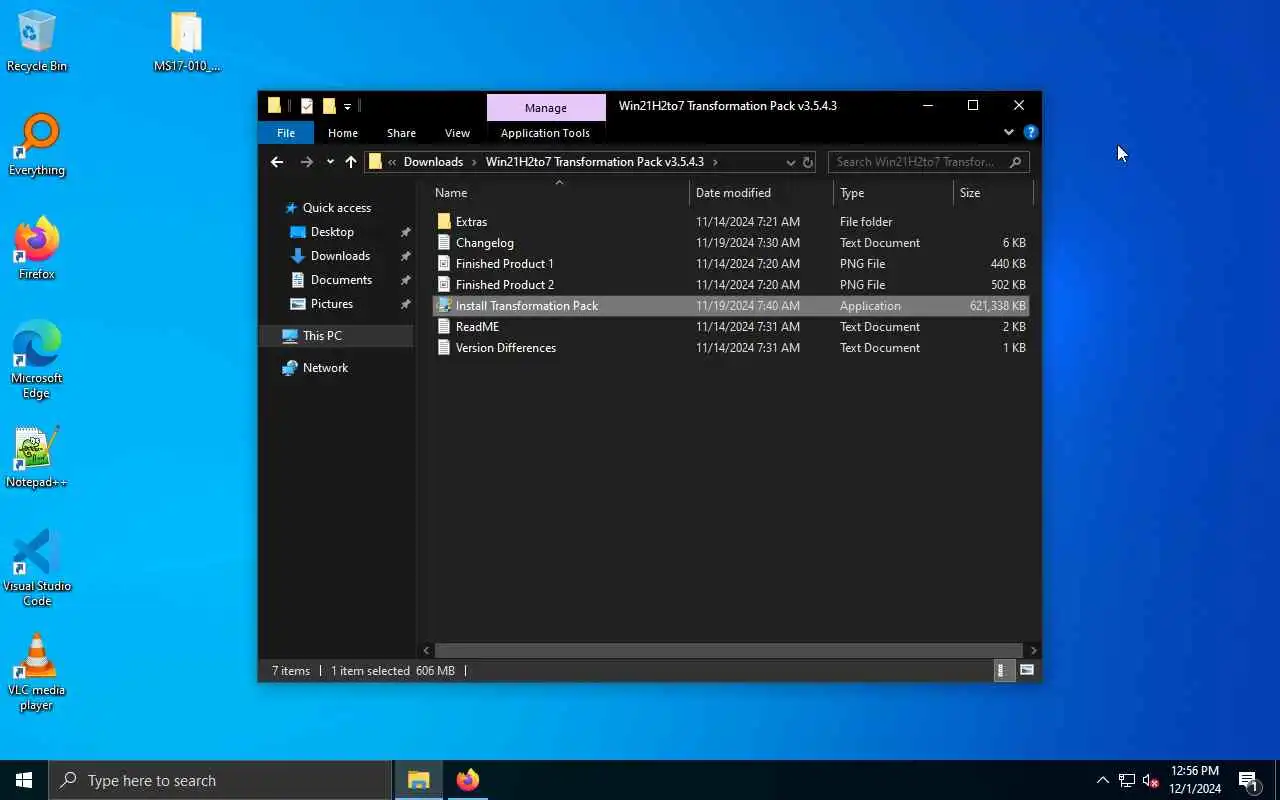
Task: Open the File ribbon menu
Action: point(286,133)
